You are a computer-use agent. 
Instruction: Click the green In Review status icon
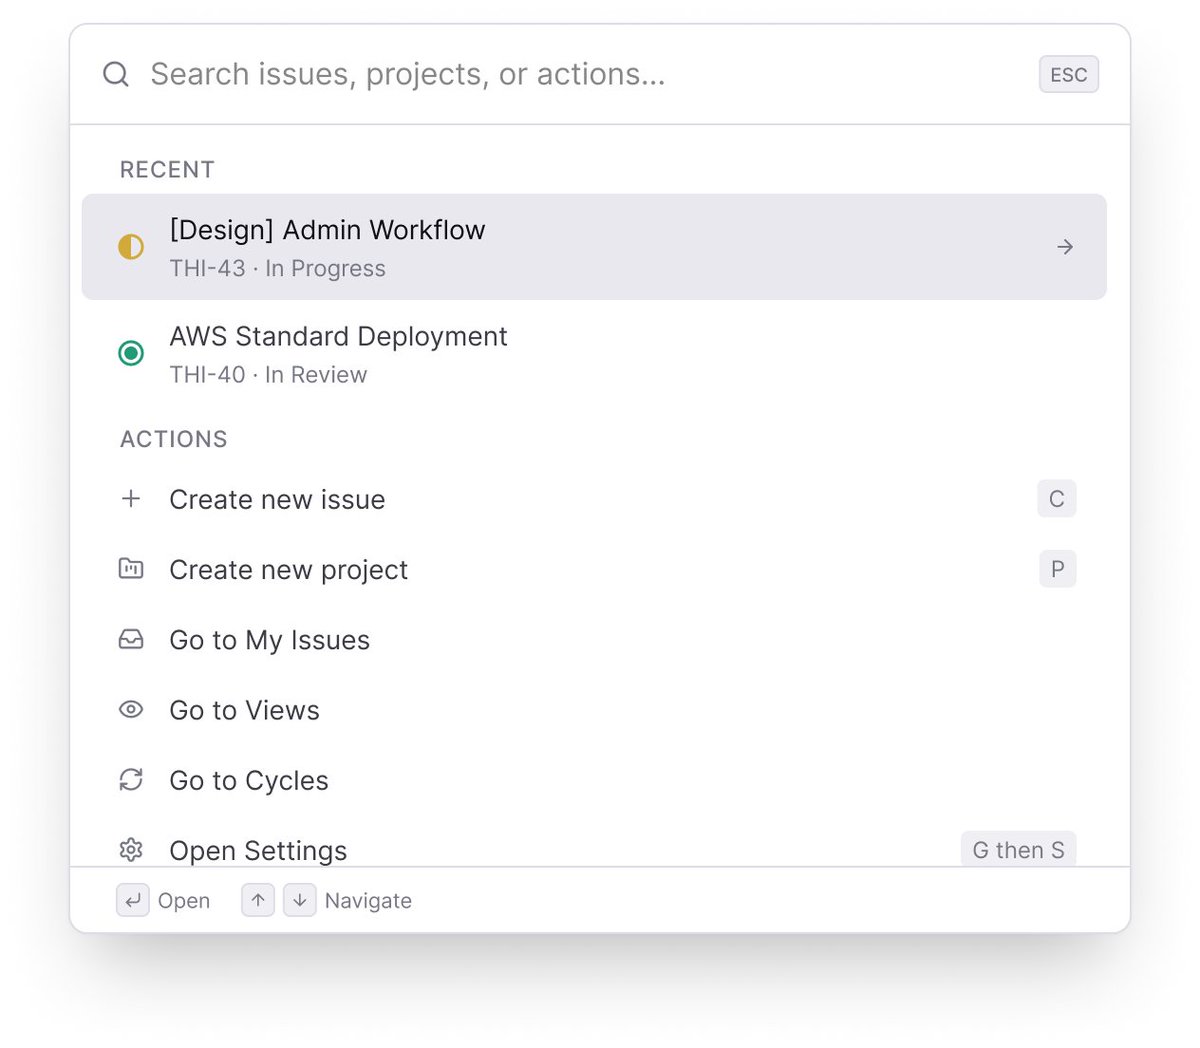click(x=131, y=353)
